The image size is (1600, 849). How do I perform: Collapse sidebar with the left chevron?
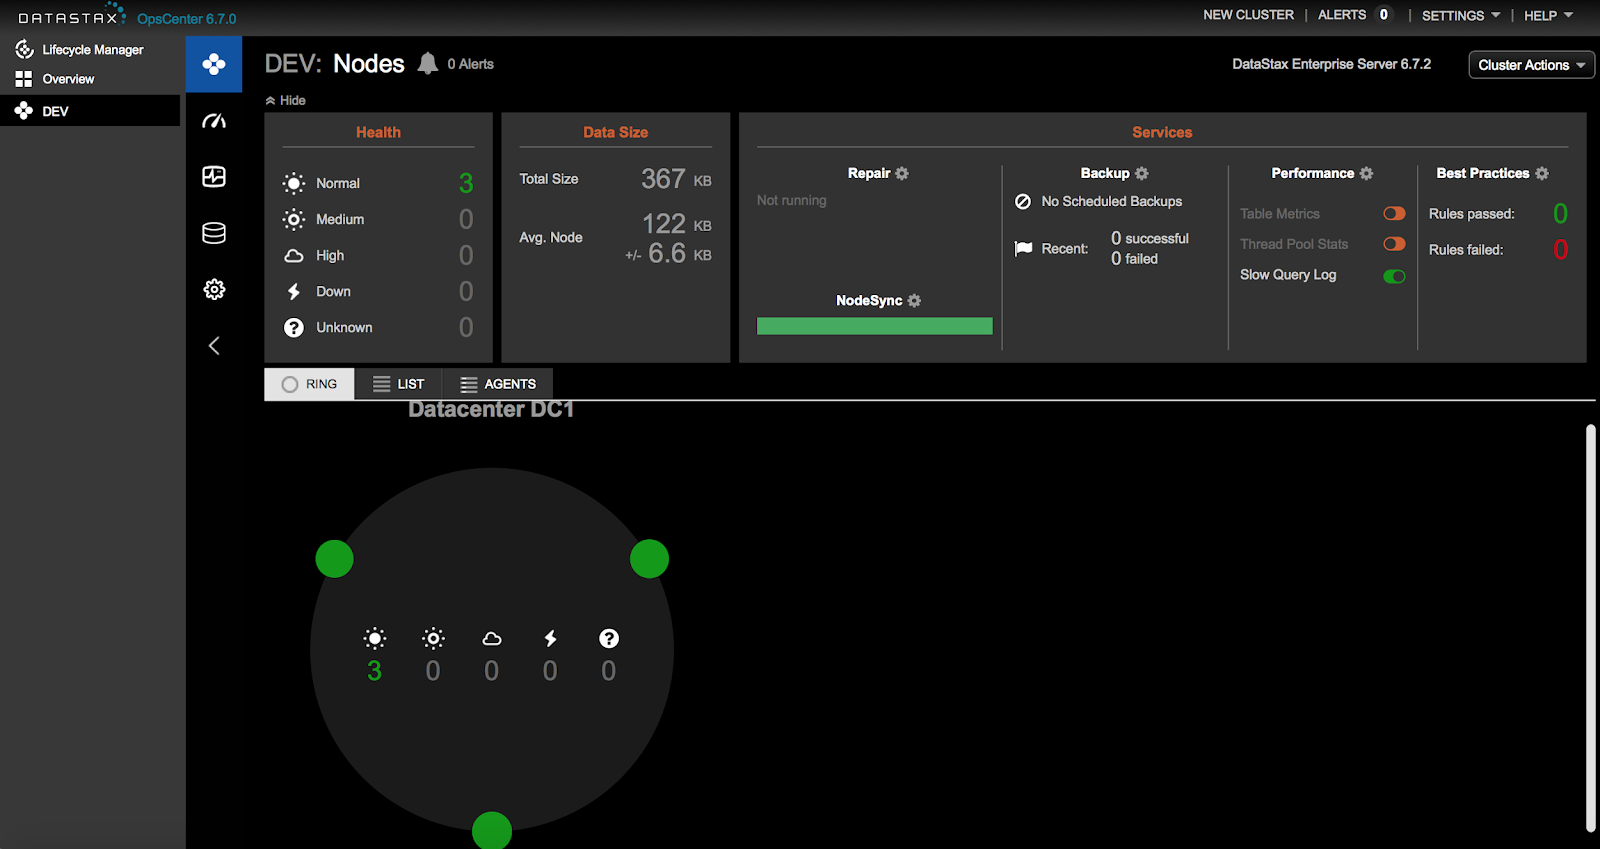pos(214,346)
